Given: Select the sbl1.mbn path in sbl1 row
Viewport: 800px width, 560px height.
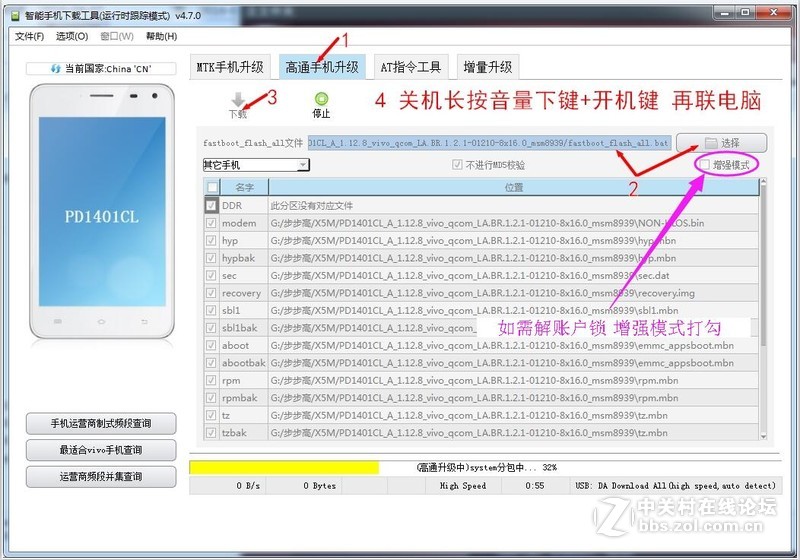Looking at the screenshot, I should coord(514,310).
